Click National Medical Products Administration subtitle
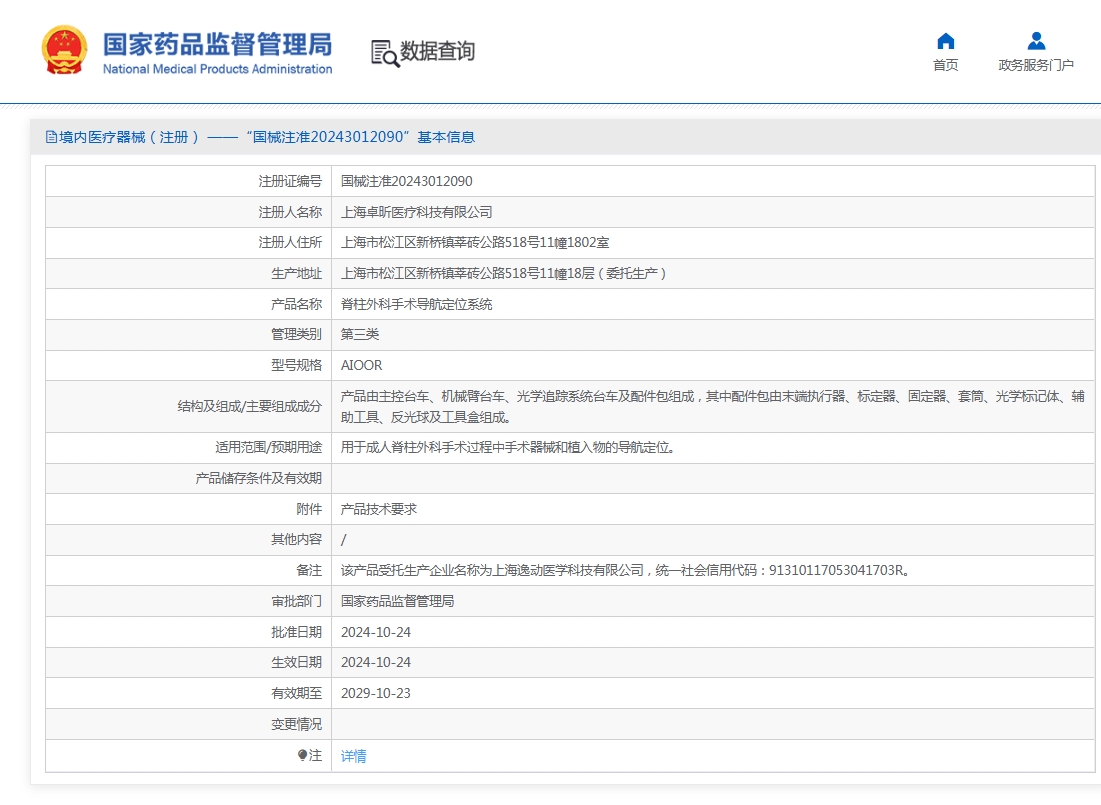 coord(217,69)
